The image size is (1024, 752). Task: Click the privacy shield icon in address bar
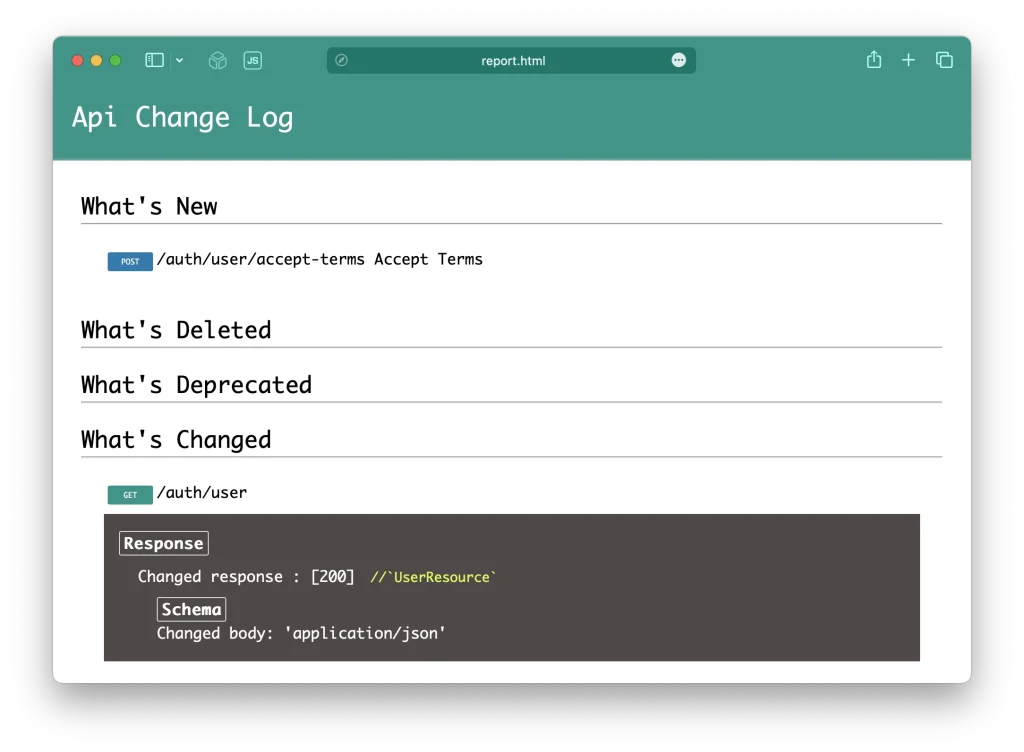(342, 60)
